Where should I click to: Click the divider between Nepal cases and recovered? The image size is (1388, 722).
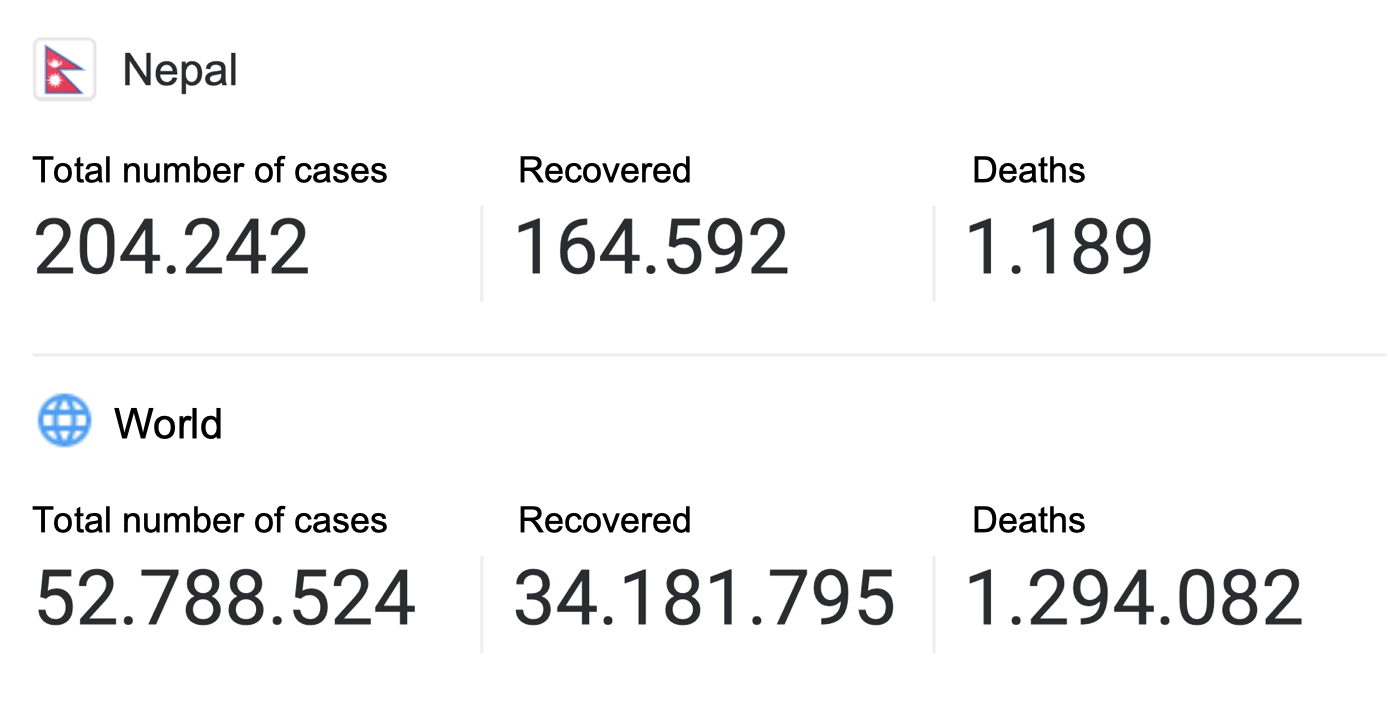coord(482,254)
